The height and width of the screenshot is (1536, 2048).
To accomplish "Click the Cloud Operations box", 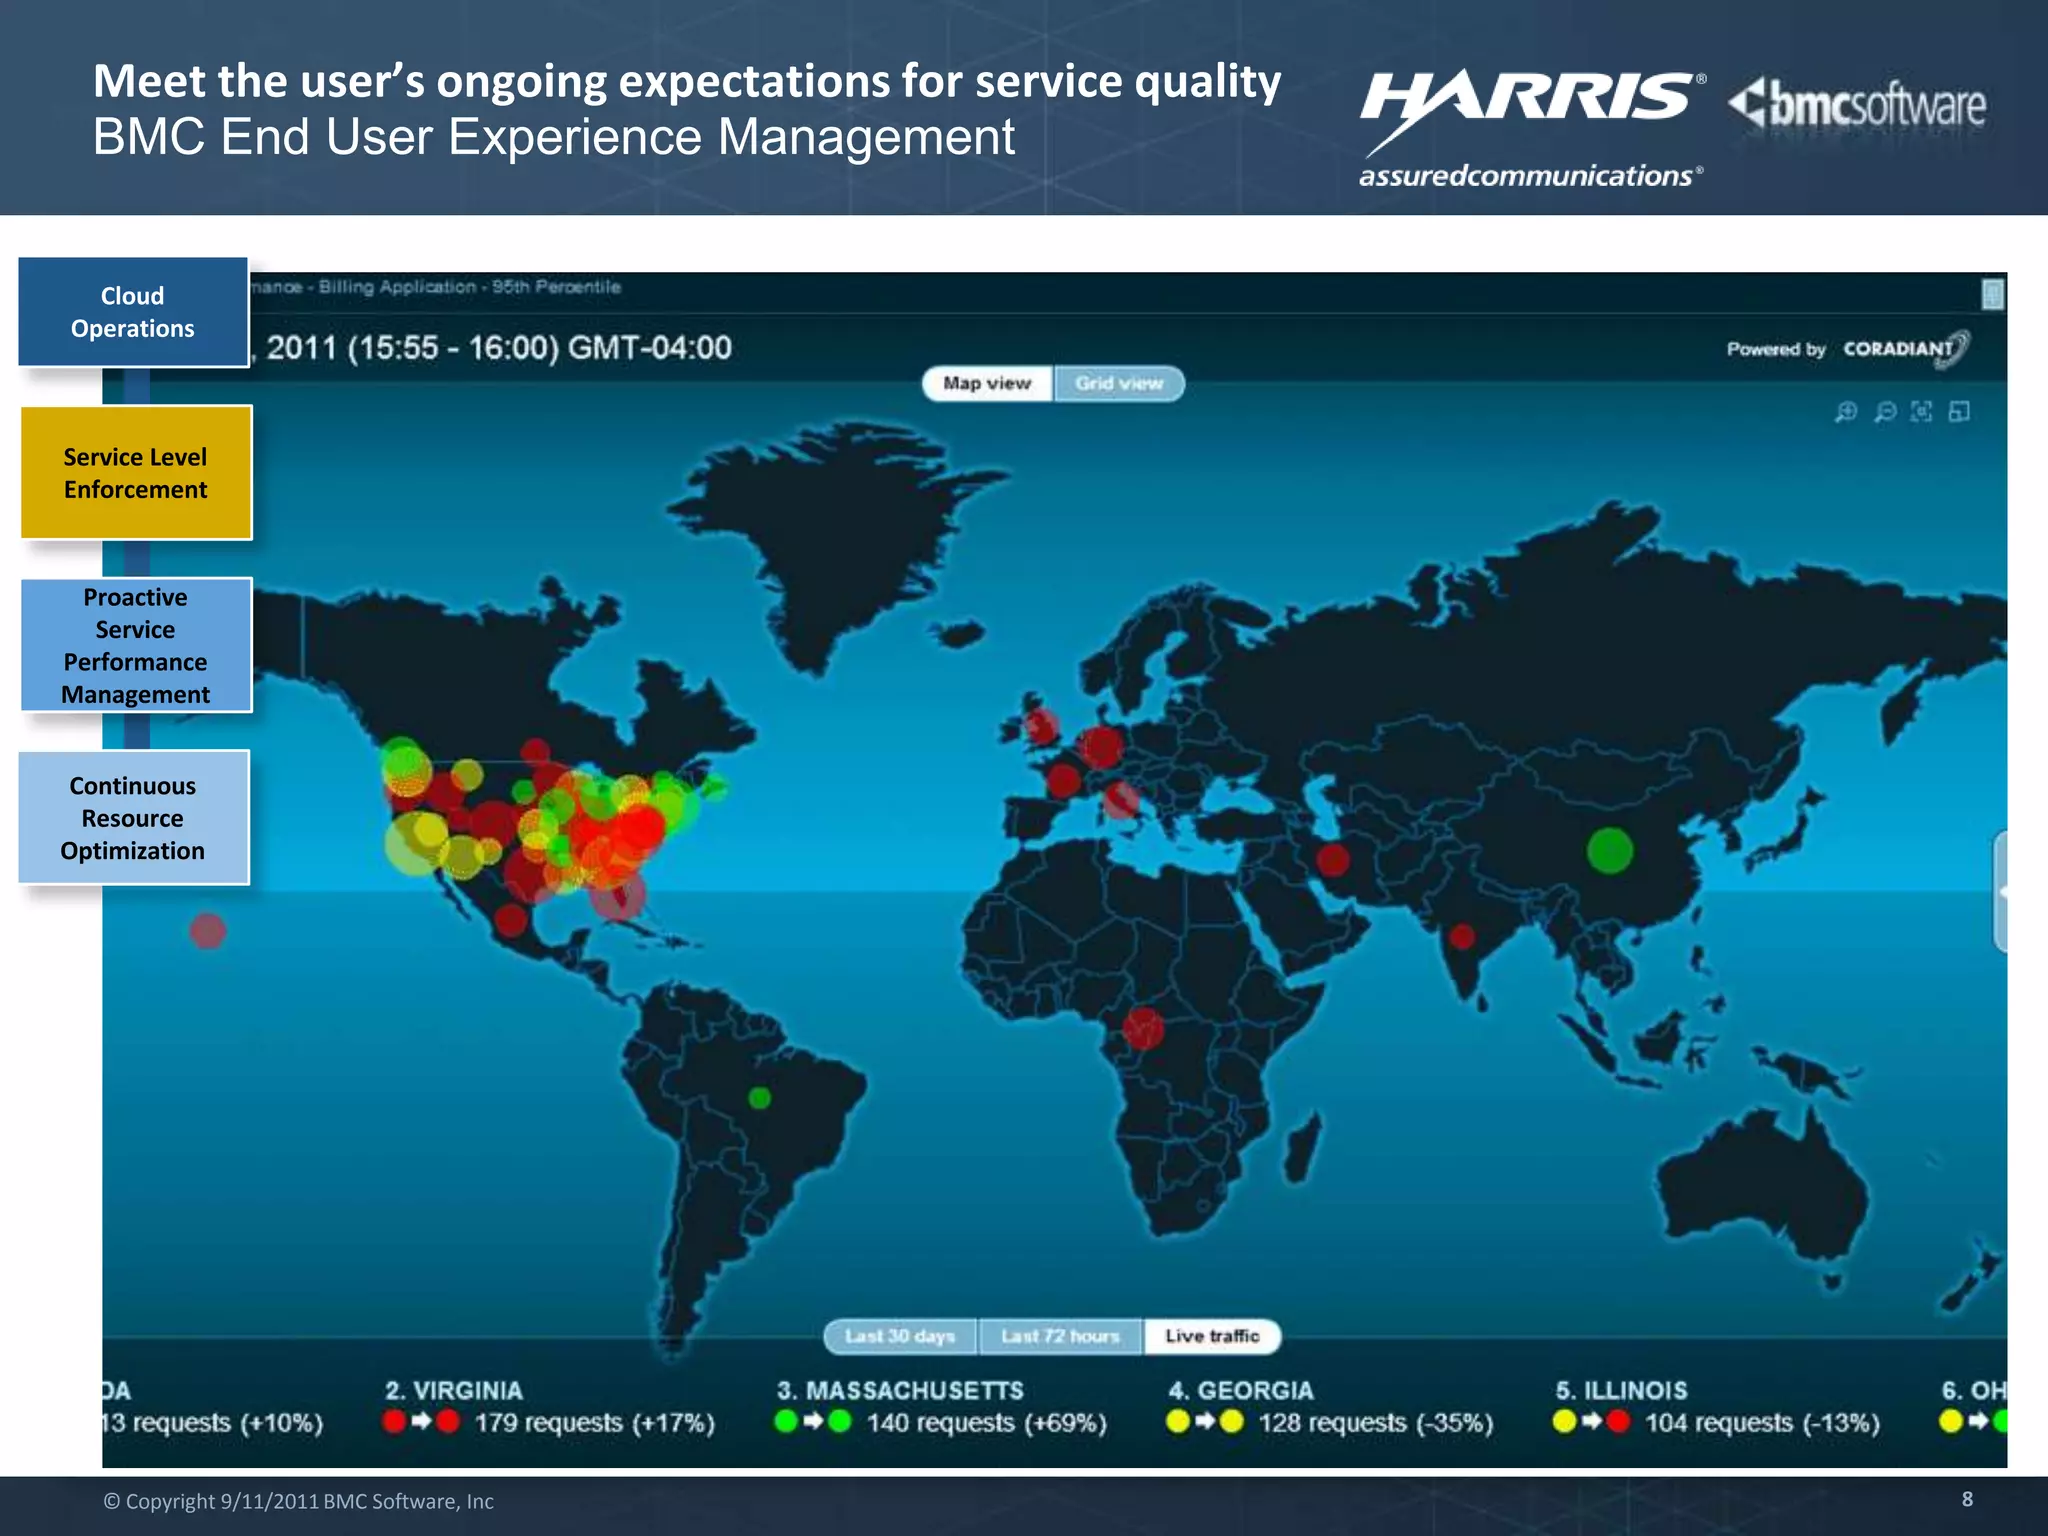I will pos(133,312).
